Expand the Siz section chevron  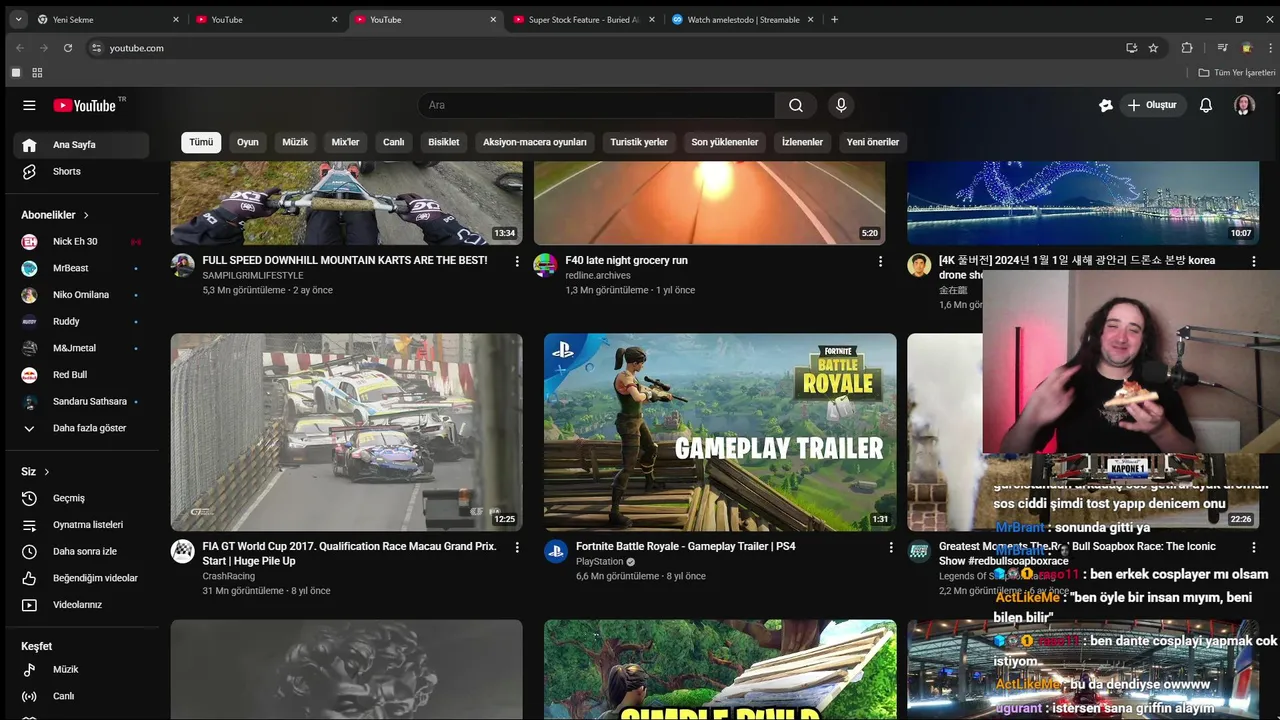coord(46,472)
